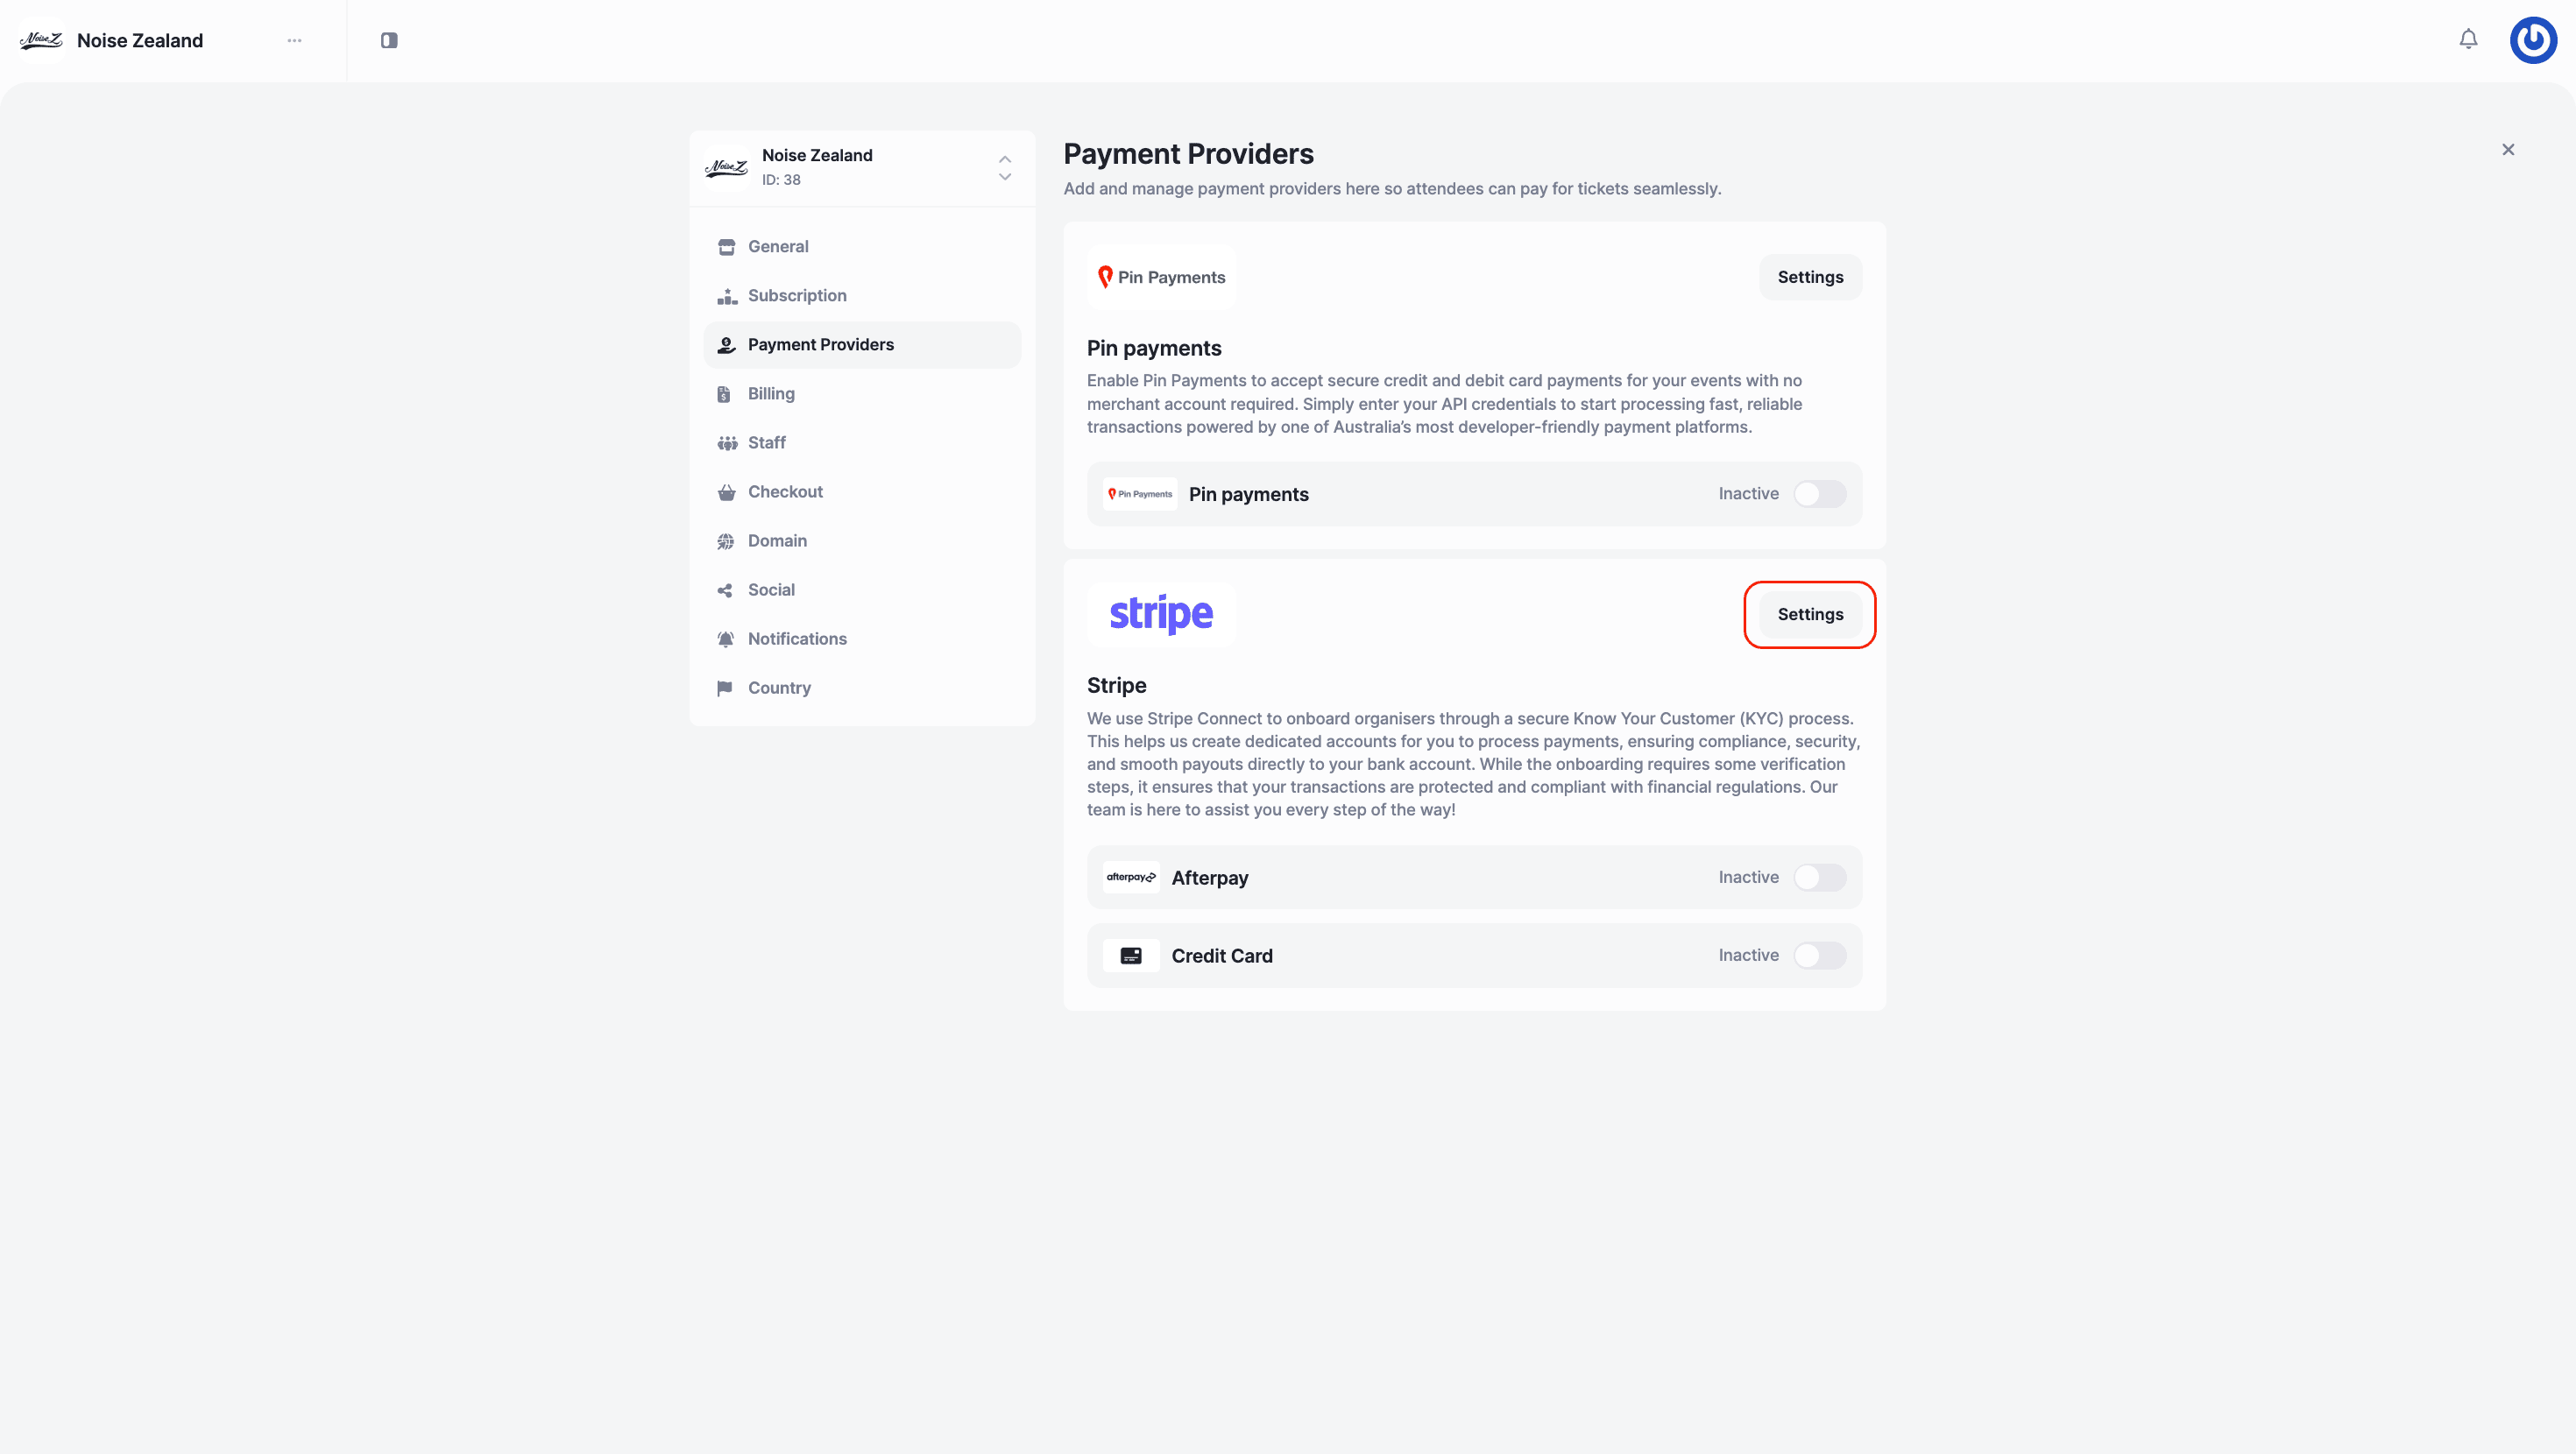Viewport: 2576px width, 1454px height.
Task: Open Pin Payments Settings button
Action: tap(1809, 277)
